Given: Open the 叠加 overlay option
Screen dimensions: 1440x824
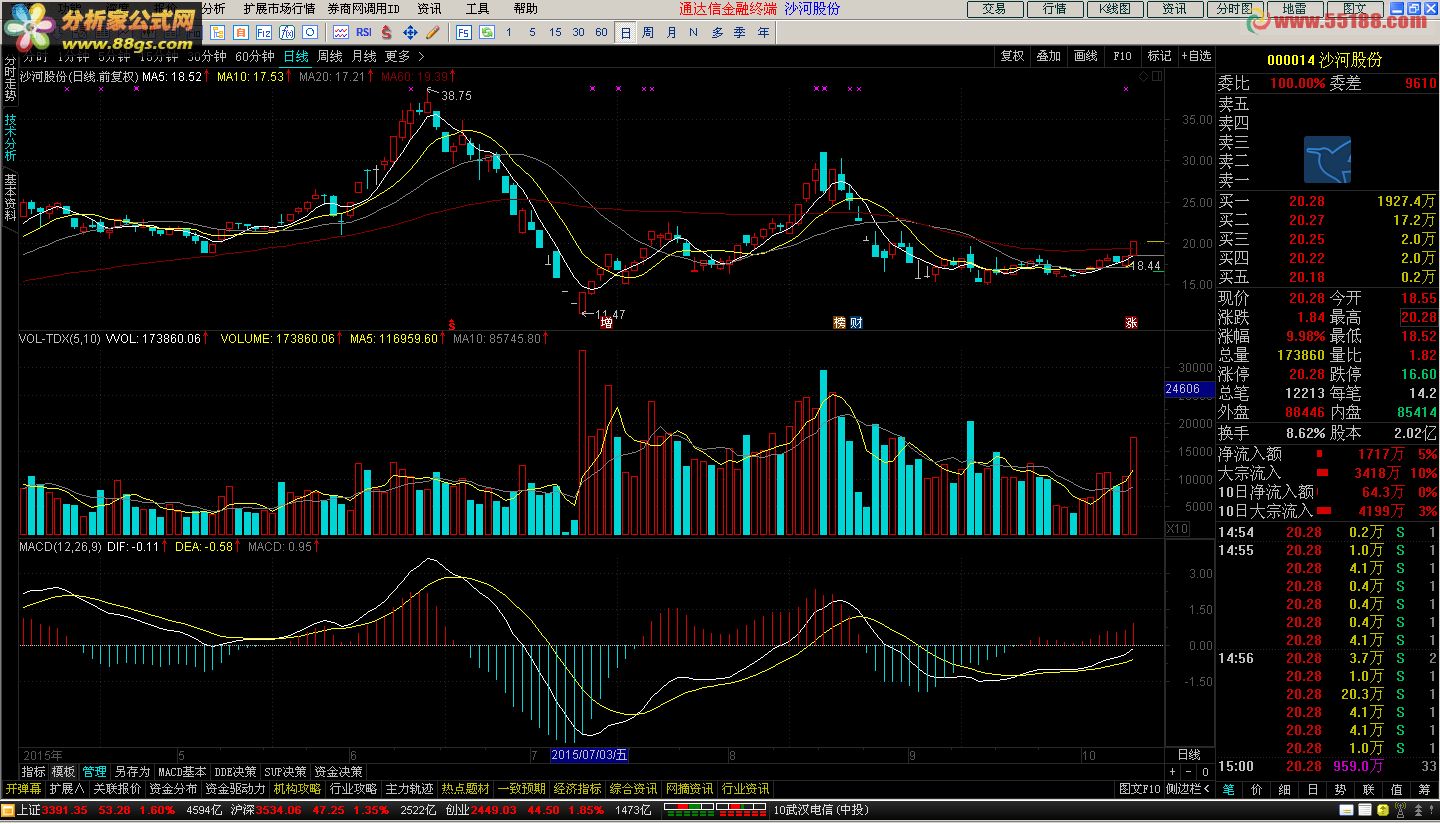Looking at the screenshot, I should (x=1048, y=56).
